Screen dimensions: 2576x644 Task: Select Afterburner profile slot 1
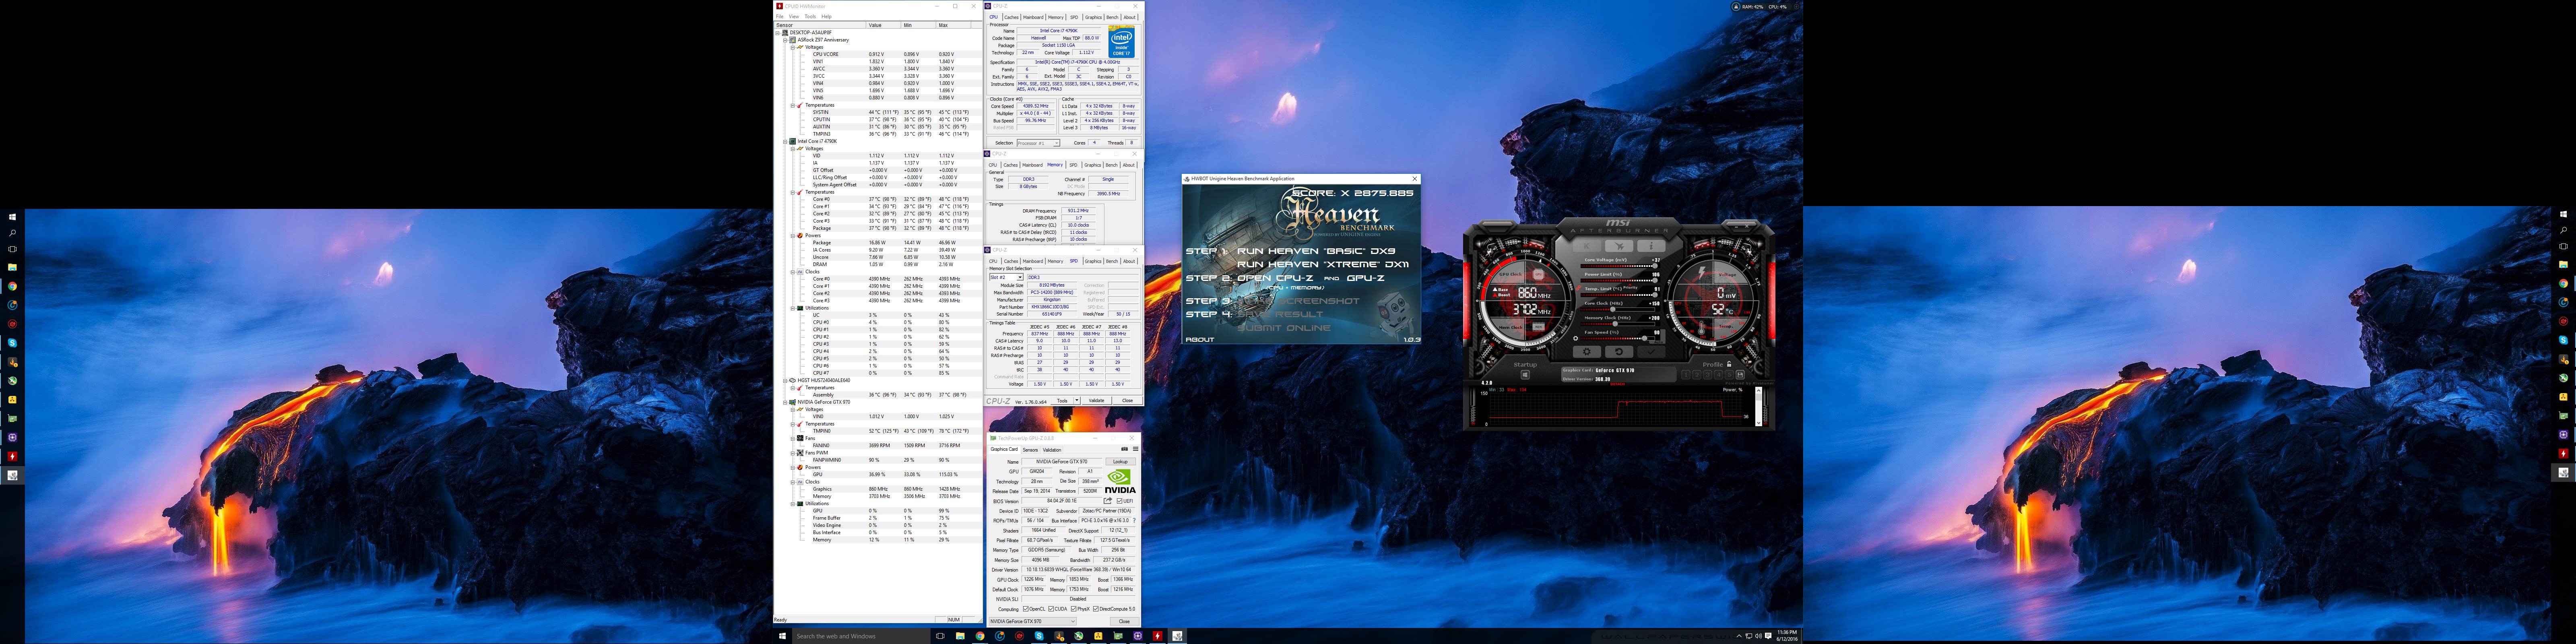1686,375
